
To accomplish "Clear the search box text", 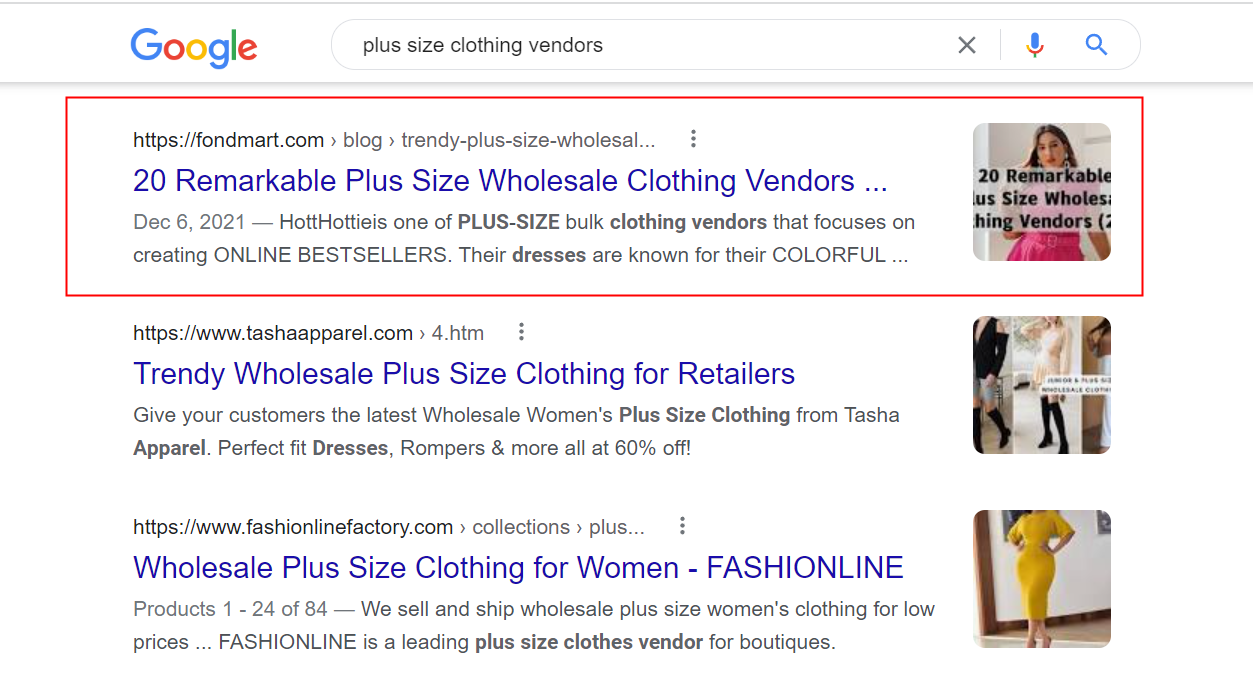I will [966, 45].
